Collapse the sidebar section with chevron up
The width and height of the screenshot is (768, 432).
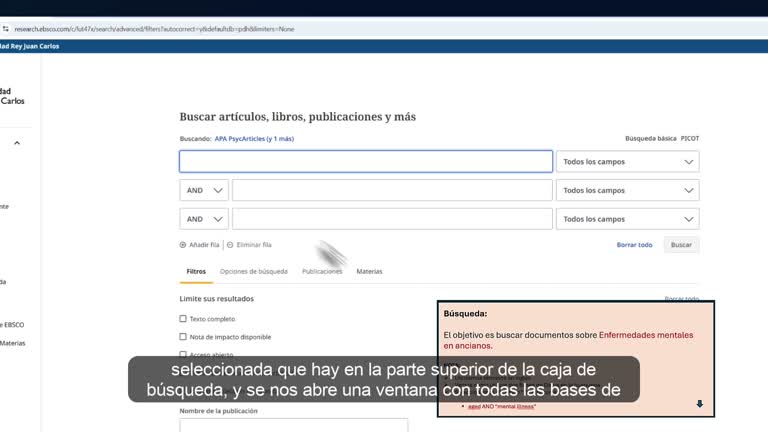17,143
